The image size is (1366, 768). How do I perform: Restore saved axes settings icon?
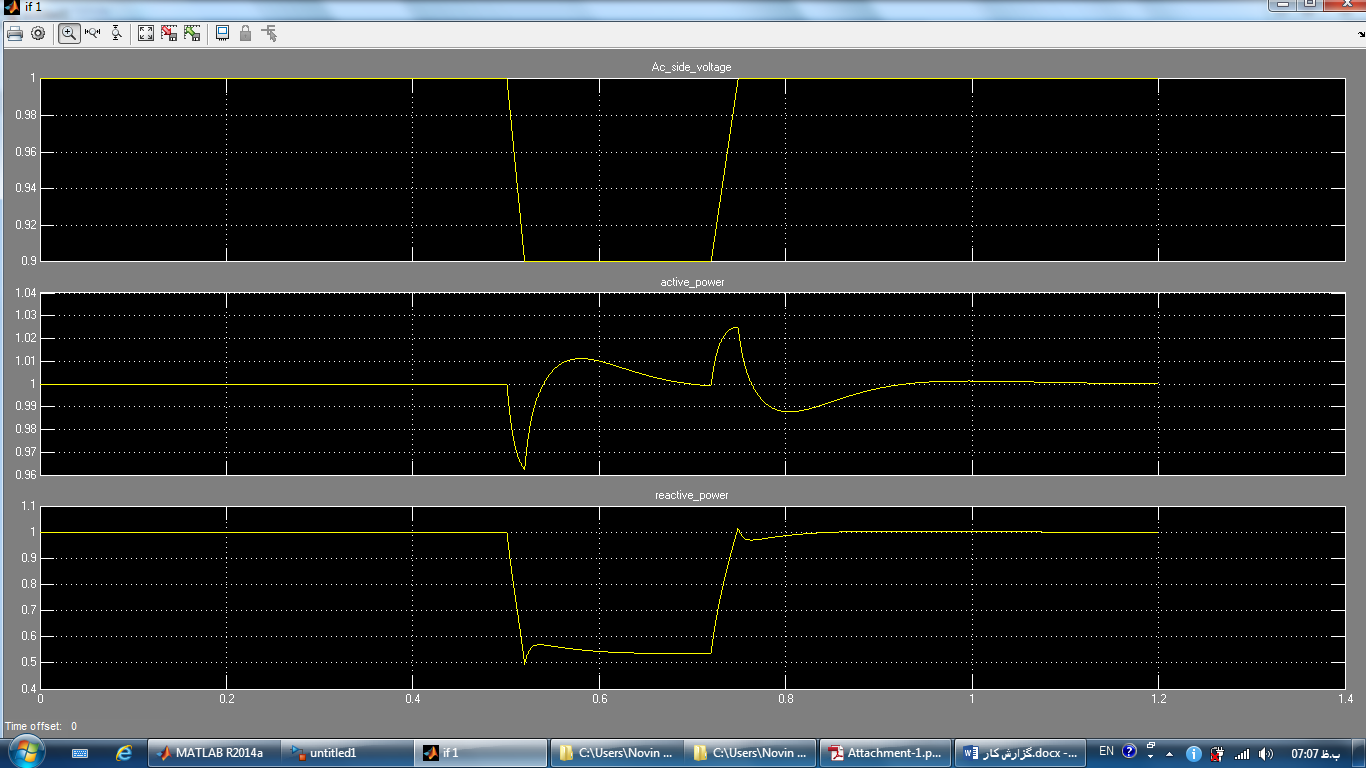pos(191,33)
